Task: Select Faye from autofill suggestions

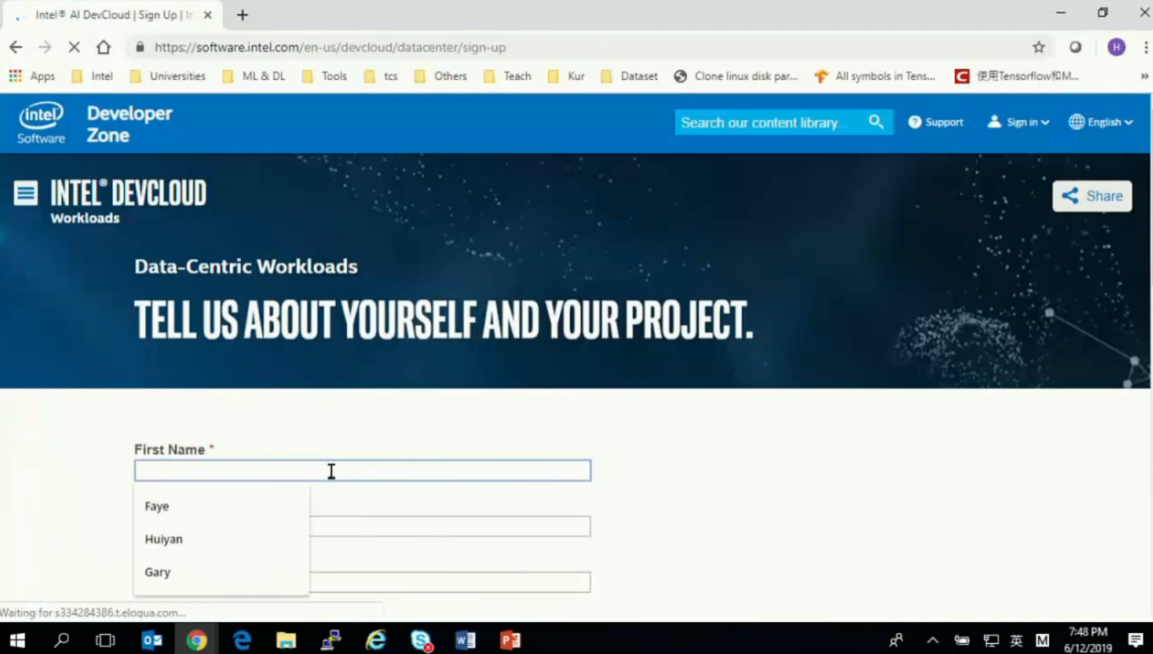Action: click(x=221, y=506)
